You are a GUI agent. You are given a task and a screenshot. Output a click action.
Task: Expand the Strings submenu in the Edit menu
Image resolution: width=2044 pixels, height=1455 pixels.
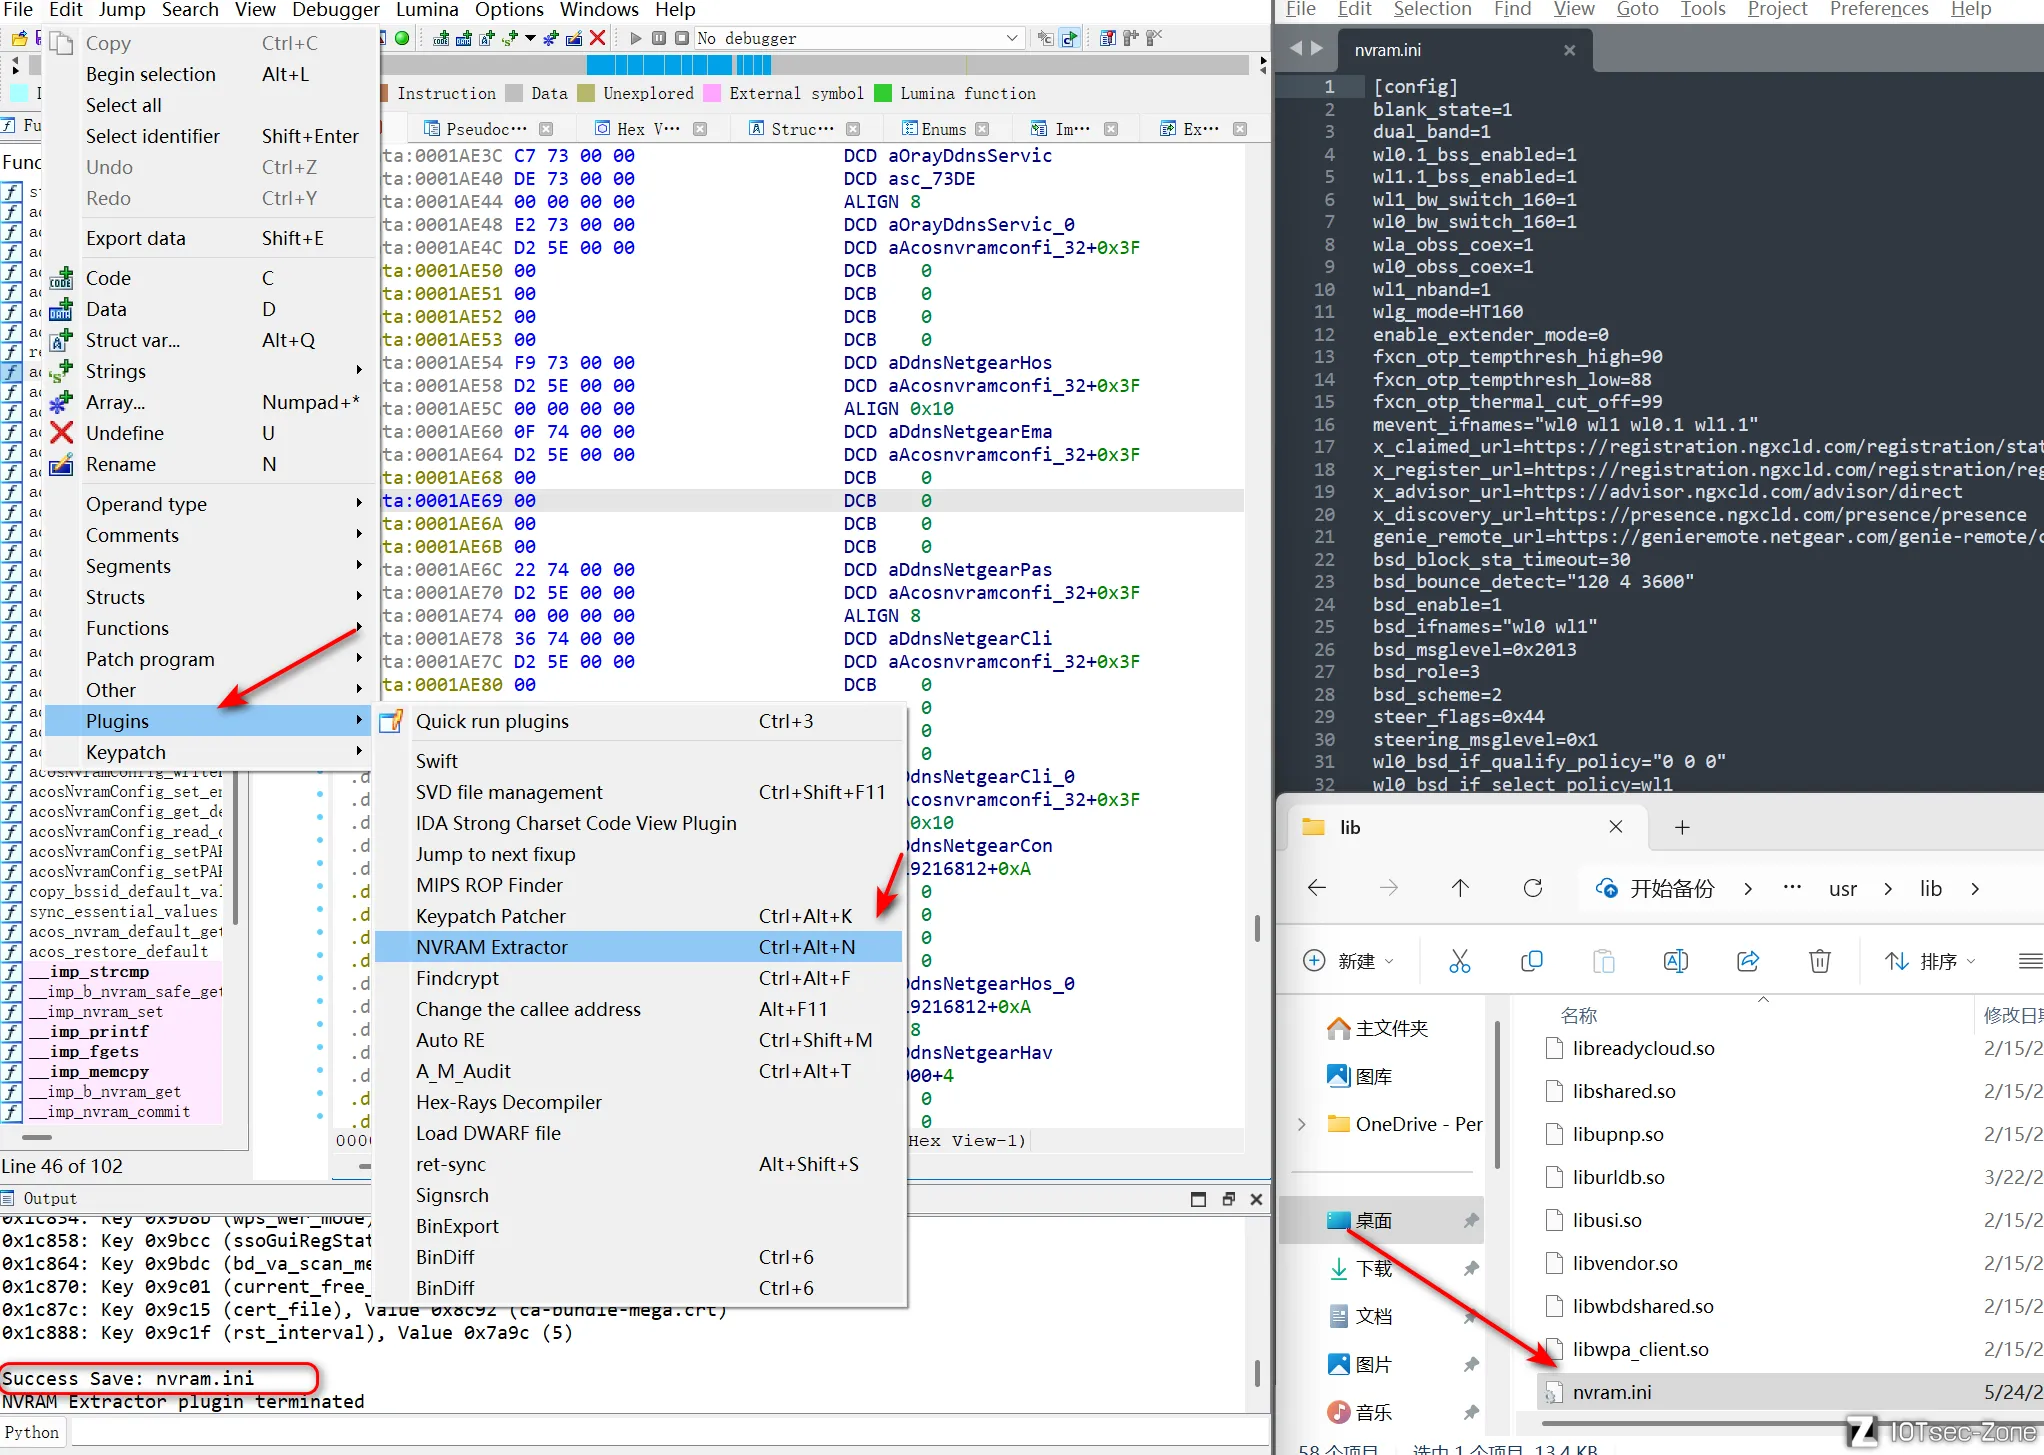(x=208, y=371)
